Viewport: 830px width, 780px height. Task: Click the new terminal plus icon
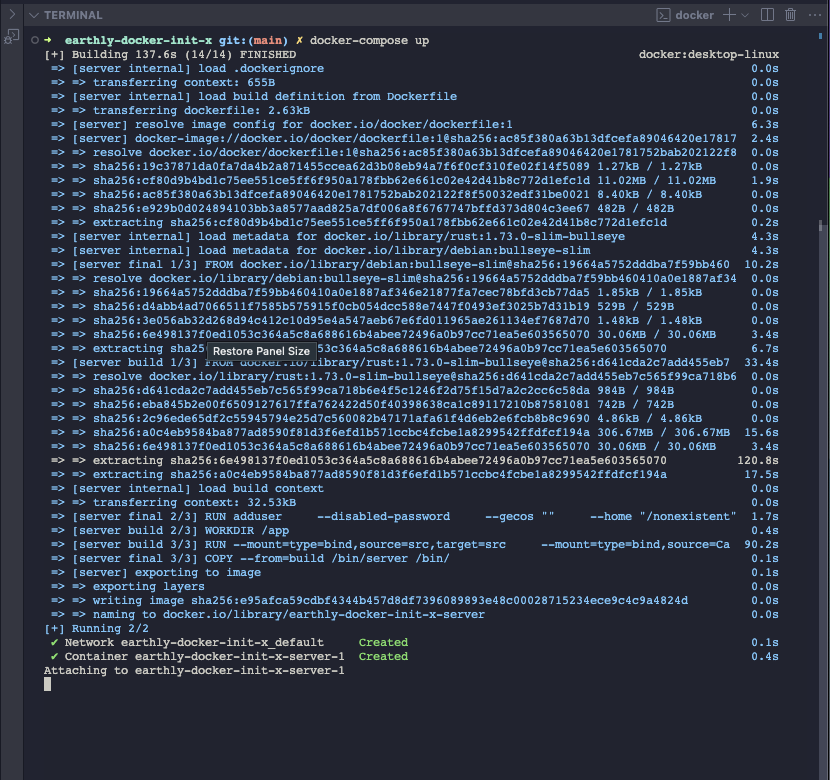[x=729, y=15]
